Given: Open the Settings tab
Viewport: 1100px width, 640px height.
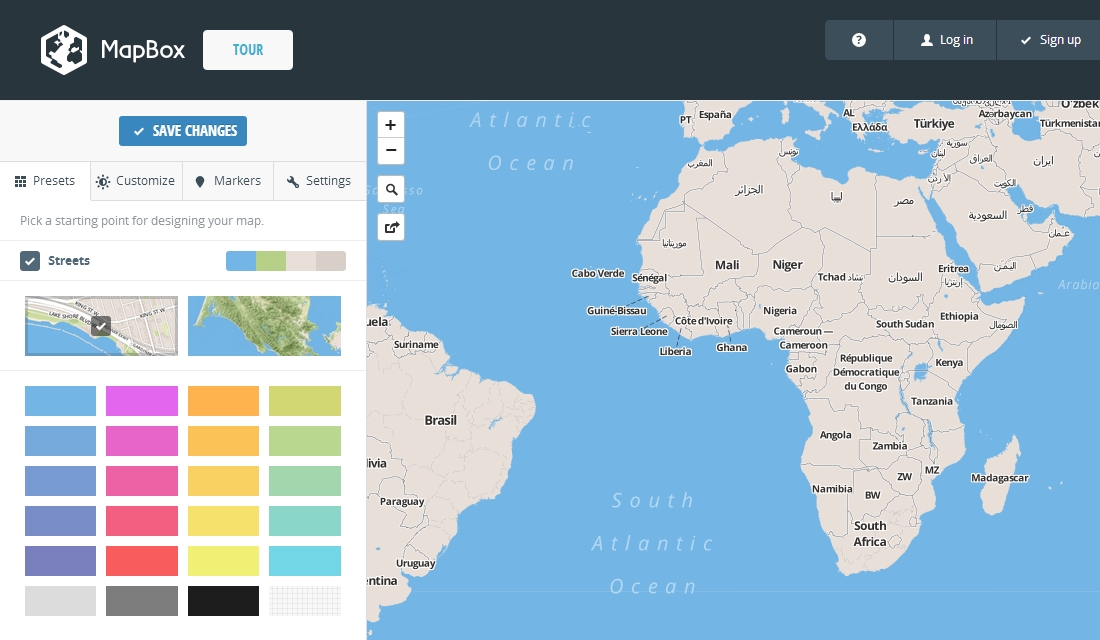Looking at the screenshot, I should 318,181.
